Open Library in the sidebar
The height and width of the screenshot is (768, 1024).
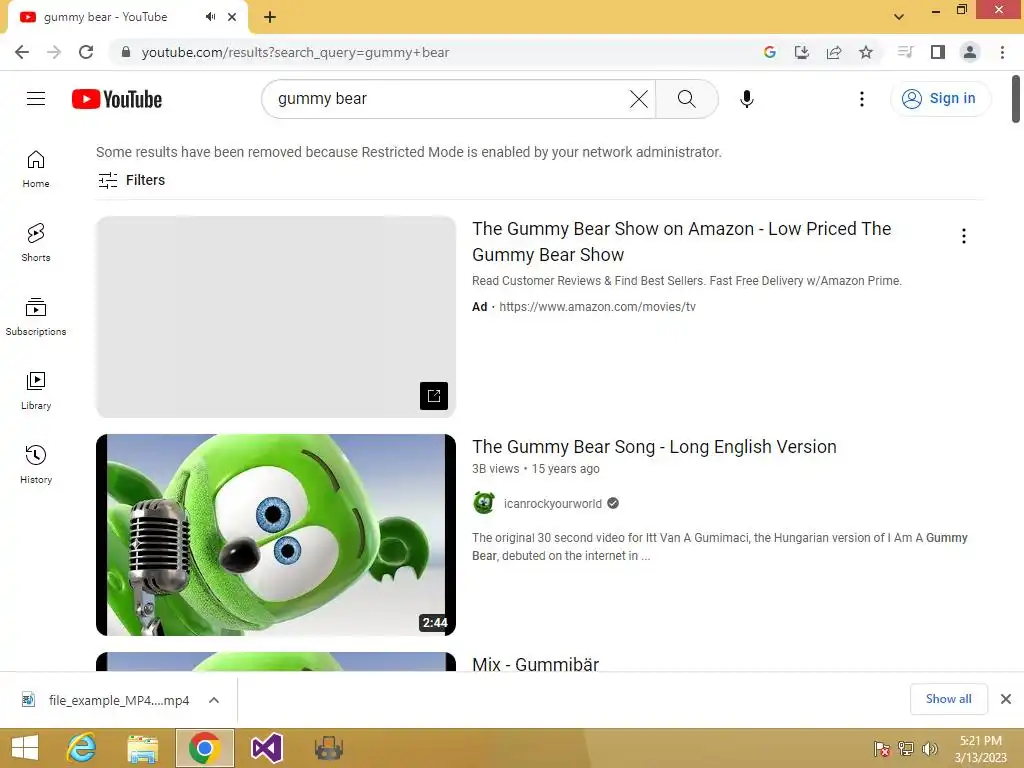pos(36,391)
